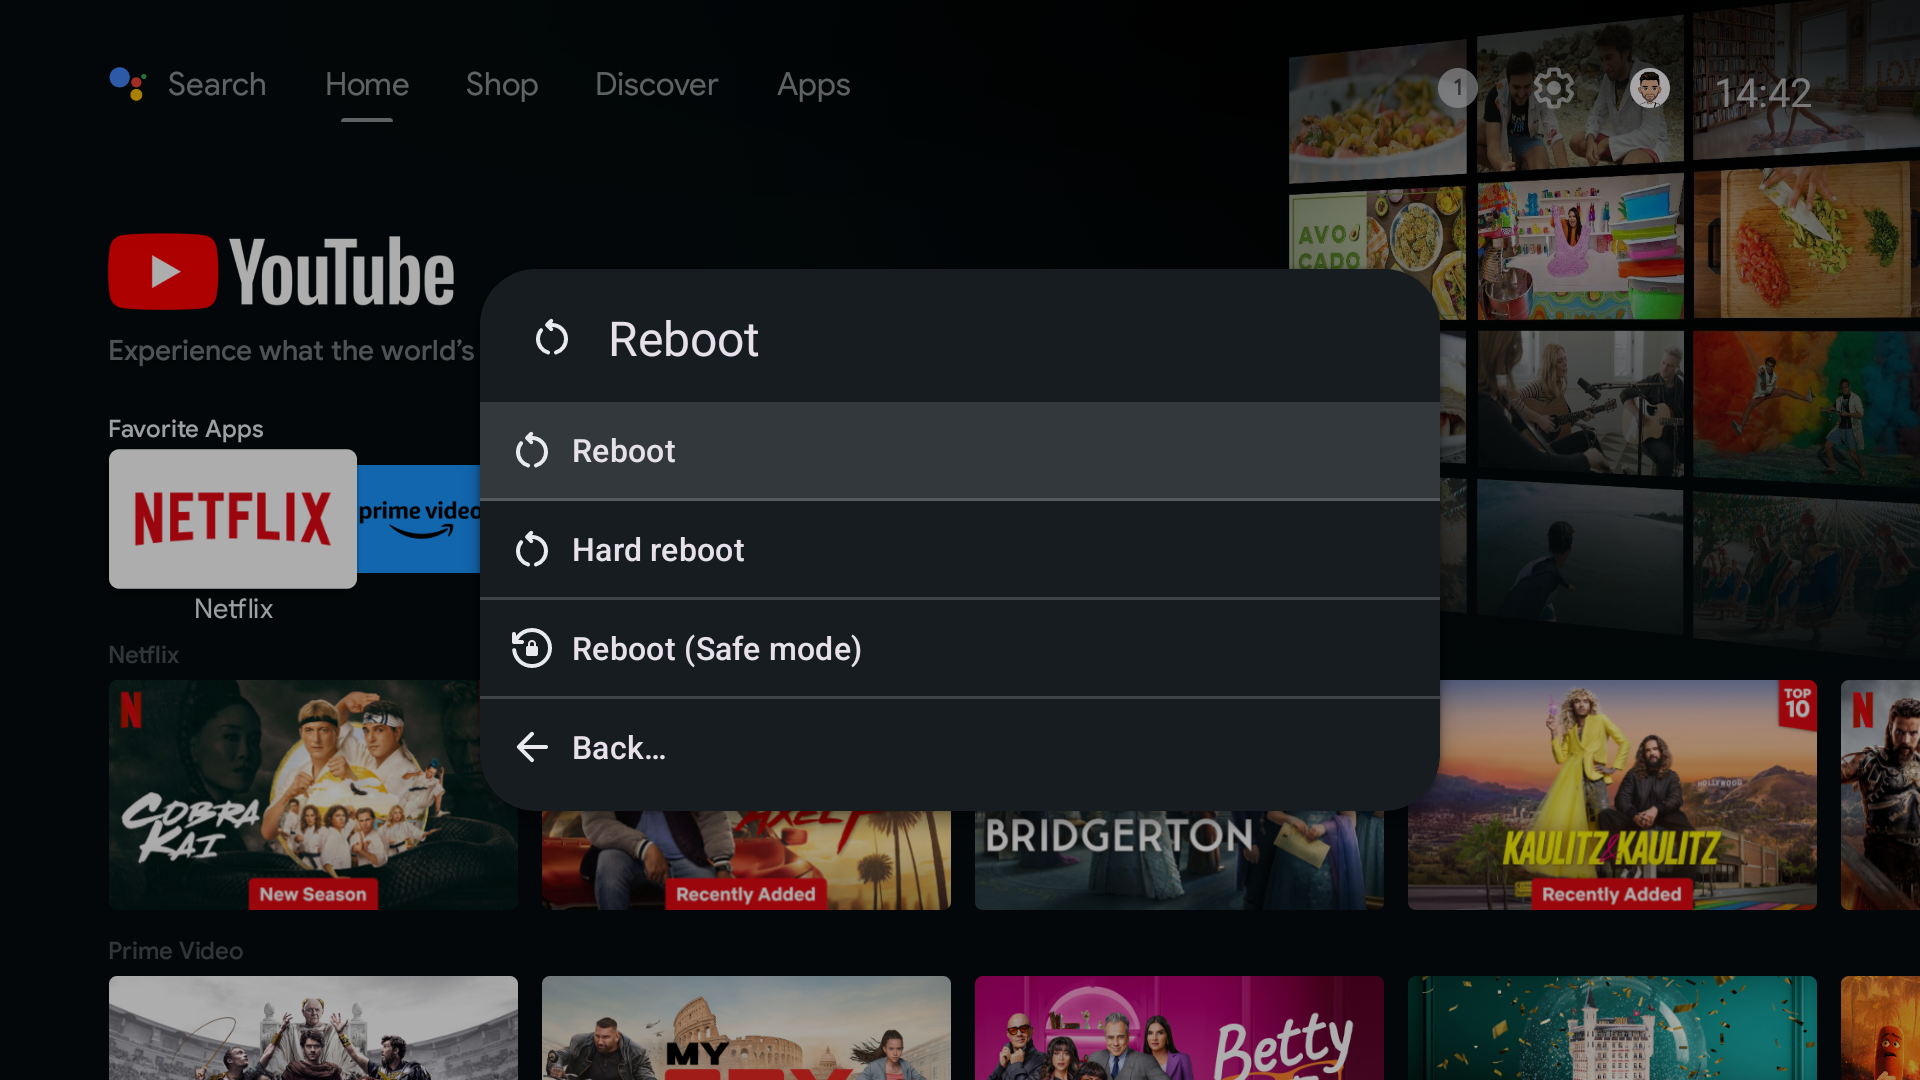Click the Reboot row circular arrow icon
This screenshot has width=1920, height=1080.
[x=532, y=451]
